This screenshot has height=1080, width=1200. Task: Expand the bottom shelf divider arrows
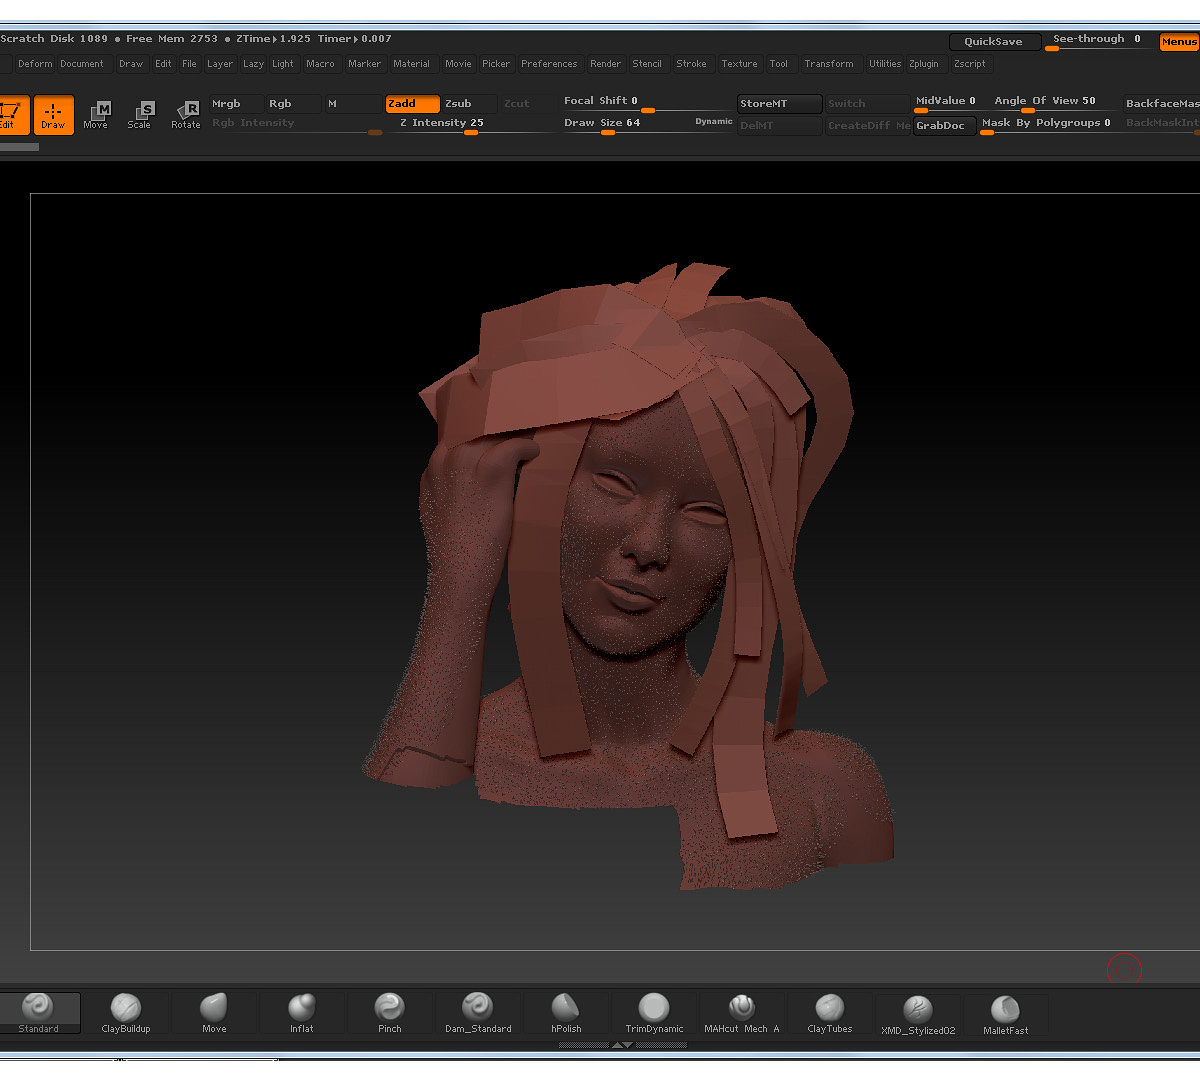pos(622,1045)
